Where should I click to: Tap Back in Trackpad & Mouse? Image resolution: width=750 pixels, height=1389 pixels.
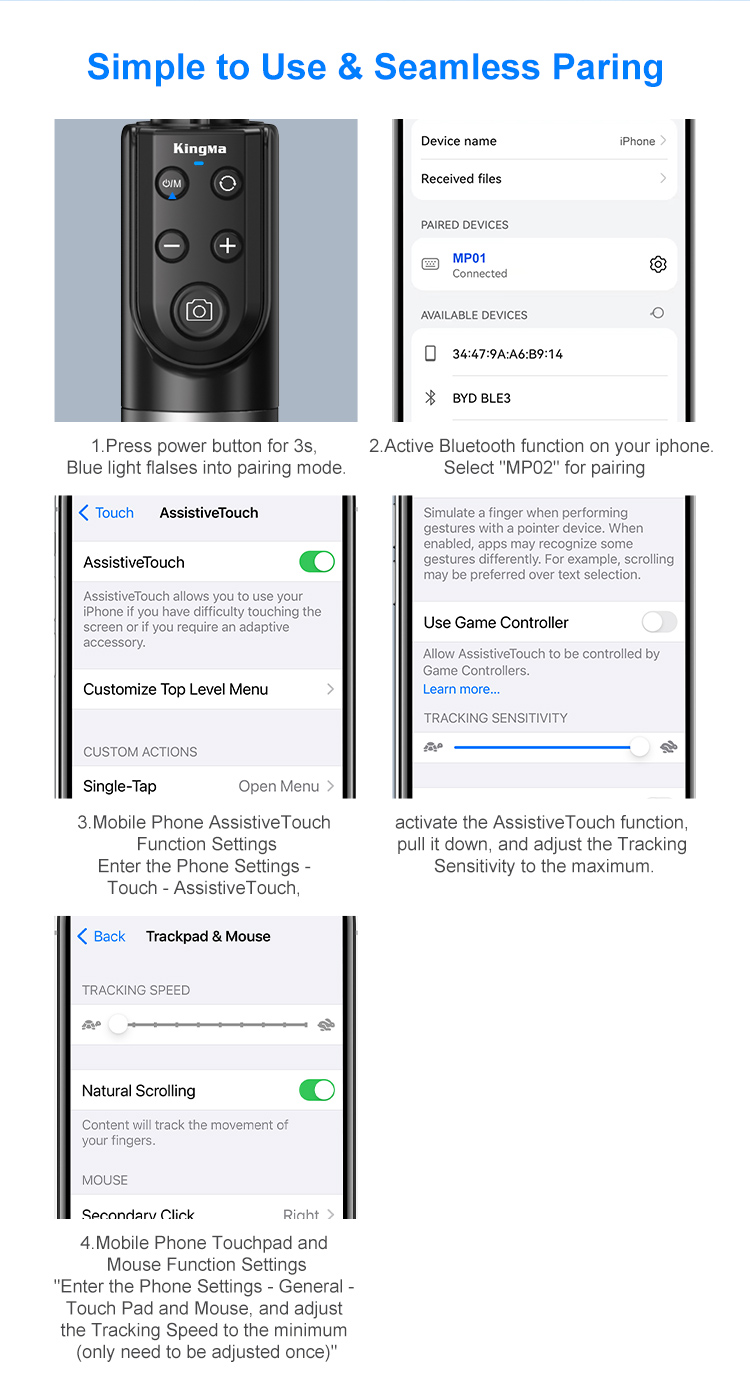(x=102, y=936)
